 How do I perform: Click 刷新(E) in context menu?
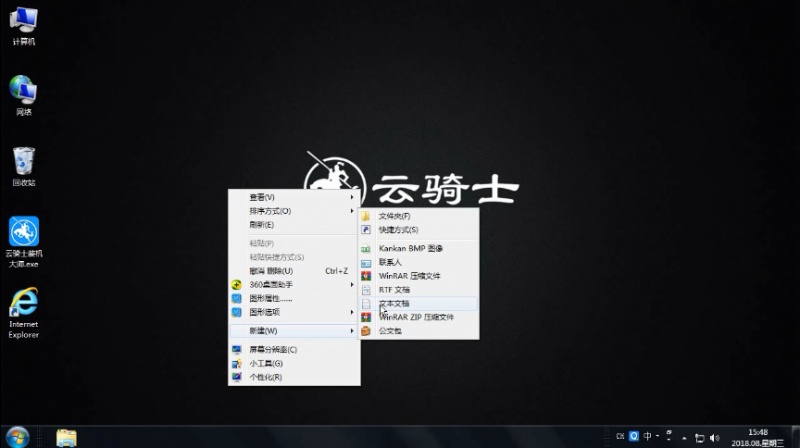pyautogui.click(x=294, y=225)
